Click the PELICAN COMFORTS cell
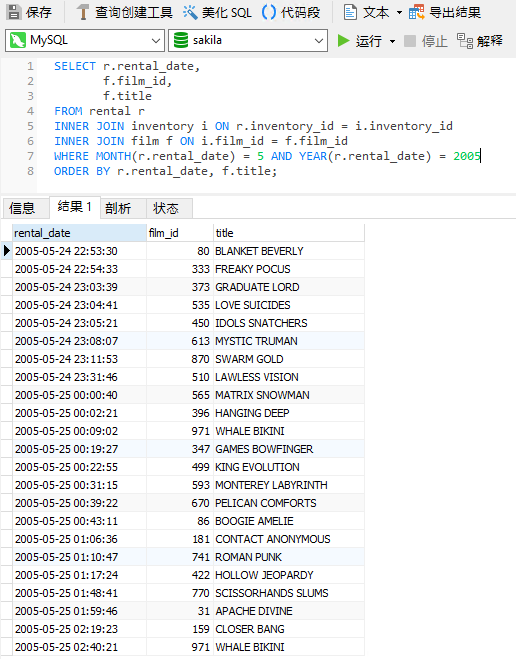Image resolution: width=516 pixels, height=659 pixels. click(x=289, y=503)
